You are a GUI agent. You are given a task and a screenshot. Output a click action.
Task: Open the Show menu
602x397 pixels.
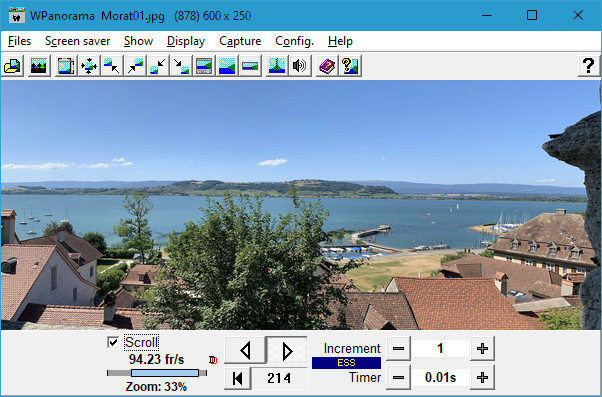139,41
